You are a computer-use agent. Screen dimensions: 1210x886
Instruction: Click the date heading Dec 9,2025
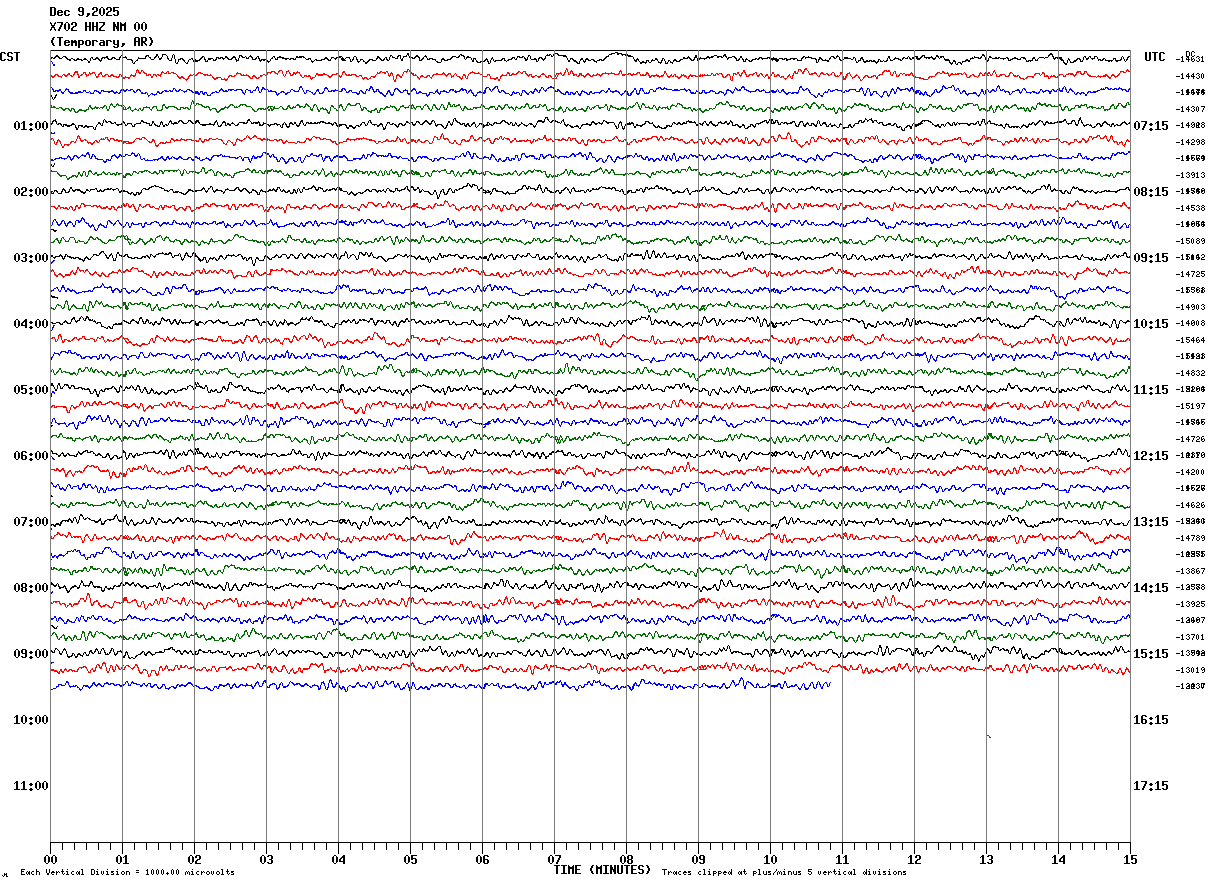85,12
